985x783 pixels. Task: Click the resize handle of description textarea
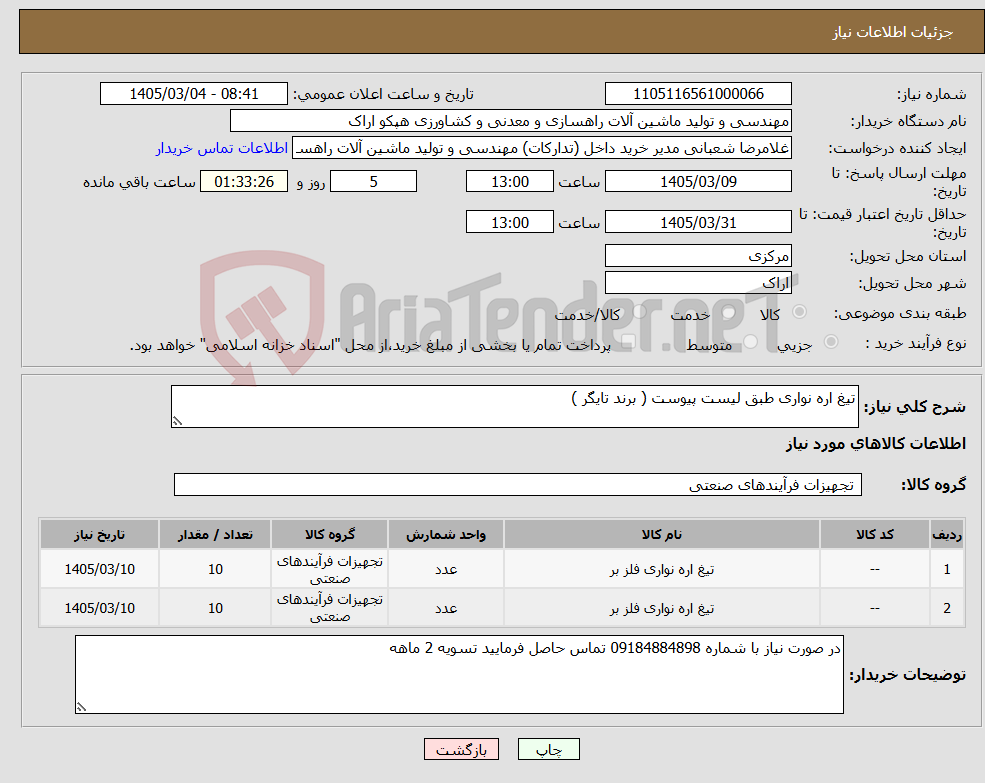(x=177, y=422)
